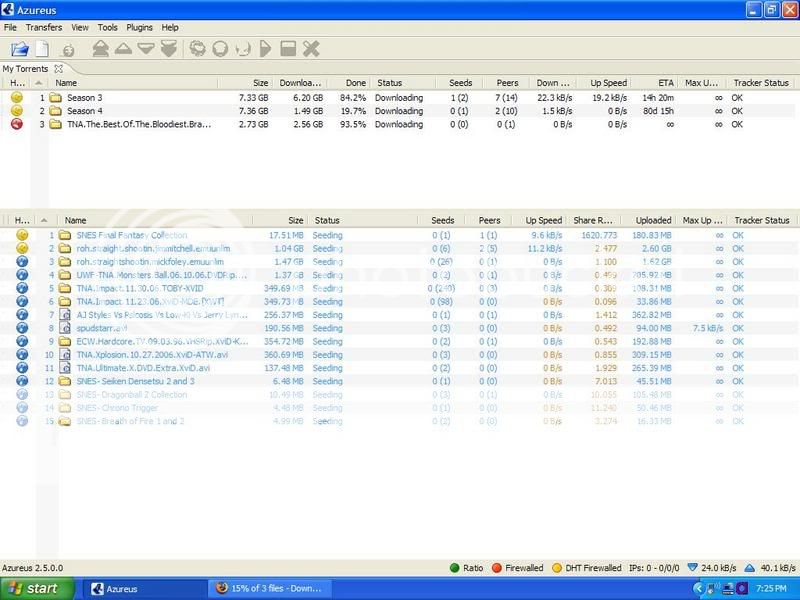800x600 pixels.
Task: Open the Firefox '15% of 3 files' downloads window
Action: click(269, 589)
